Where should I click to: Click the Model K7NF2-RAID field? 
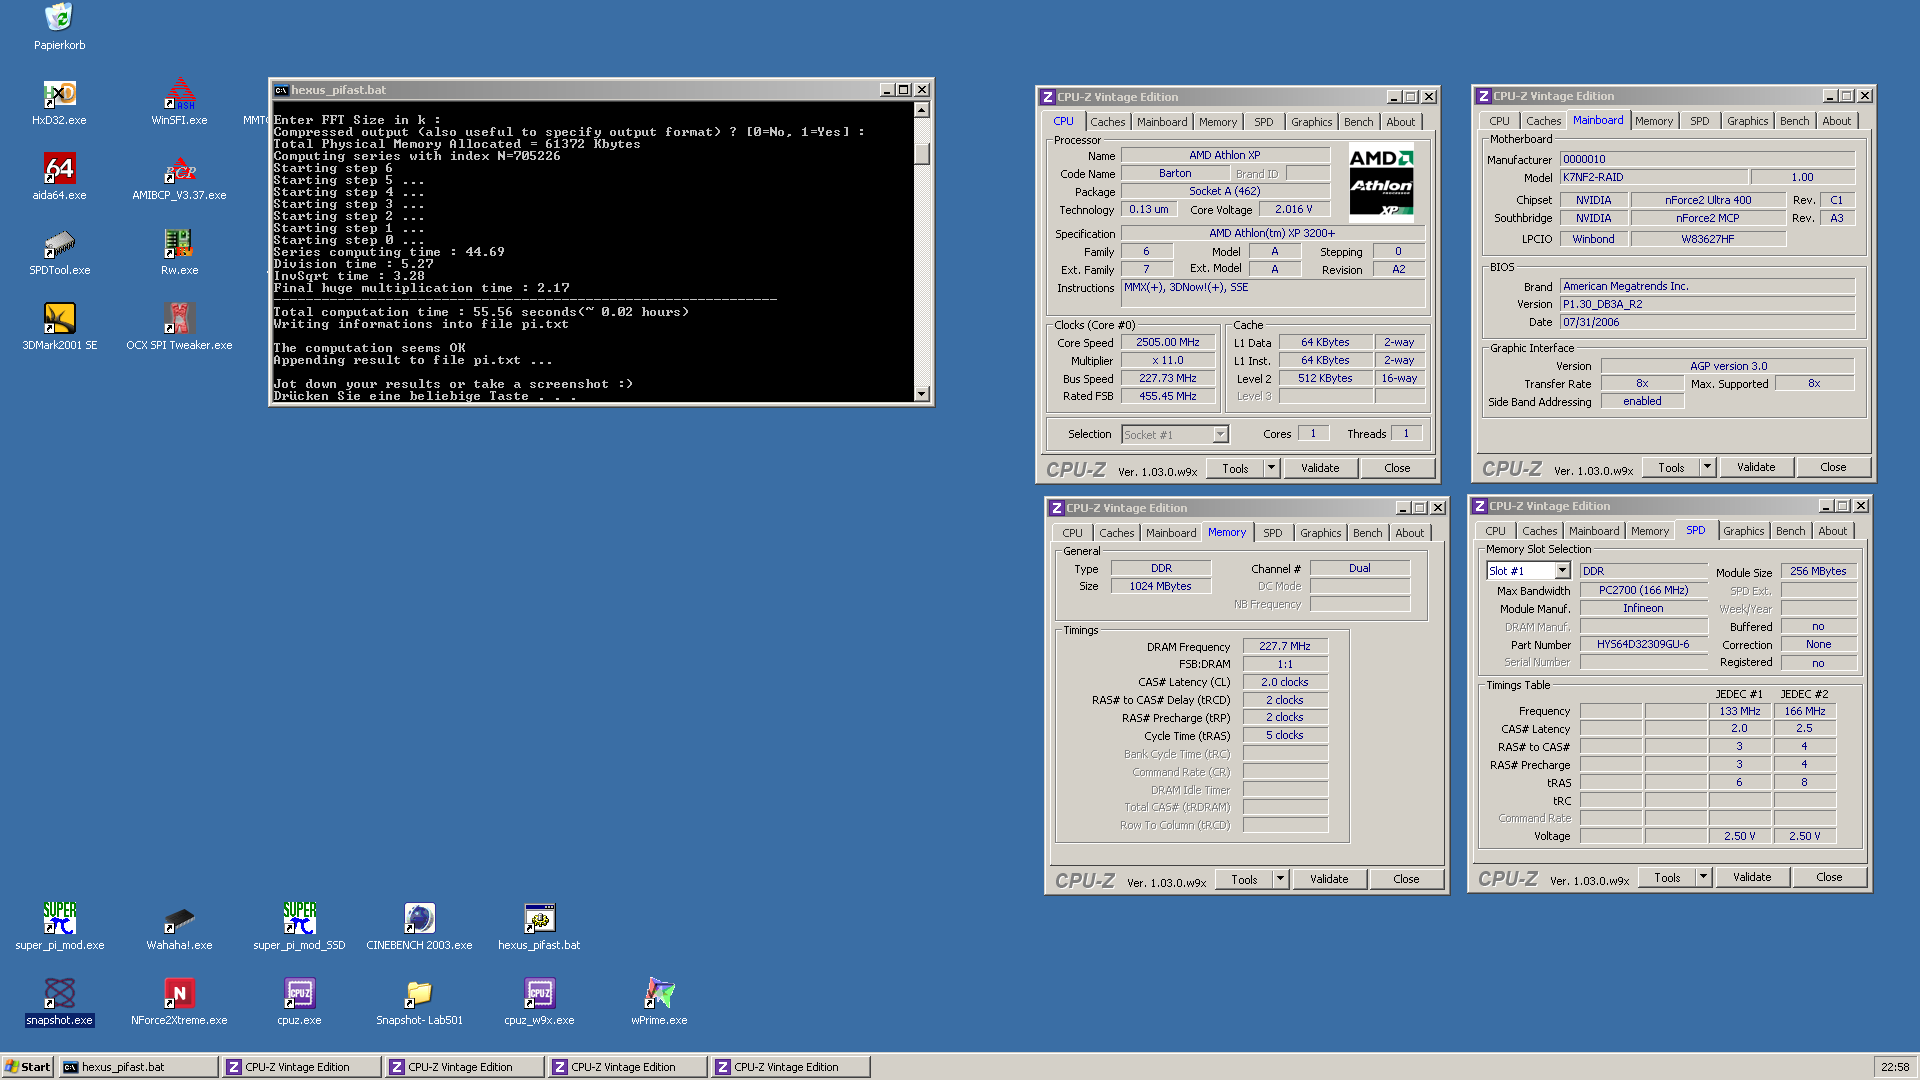pos(1654,178)
